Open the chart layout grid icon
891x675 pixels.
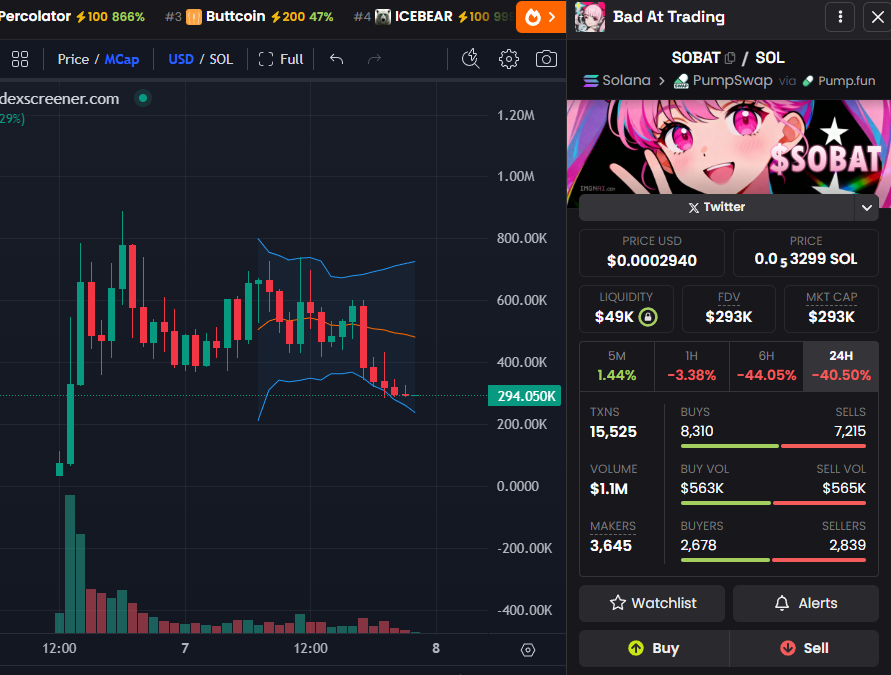[x=20, y=59]
